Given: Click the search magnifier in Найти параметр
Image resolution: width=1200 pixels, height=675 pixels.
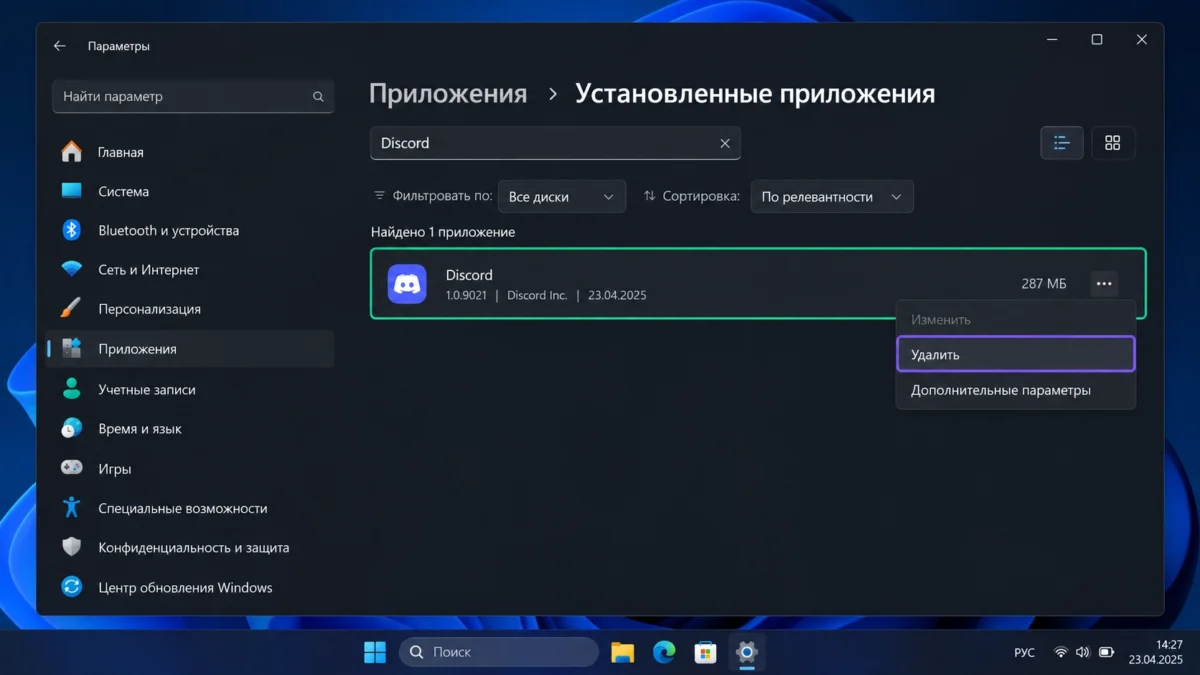Looking at the screenshot, I should tap(318, 97).
